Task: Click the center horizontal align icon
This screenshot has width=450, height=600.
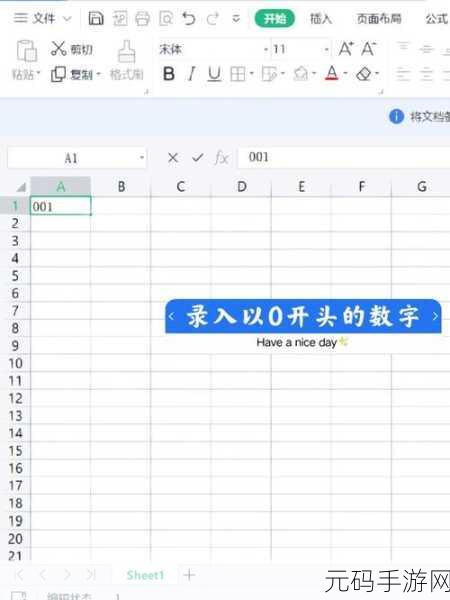Action: [x=426, y=74]
